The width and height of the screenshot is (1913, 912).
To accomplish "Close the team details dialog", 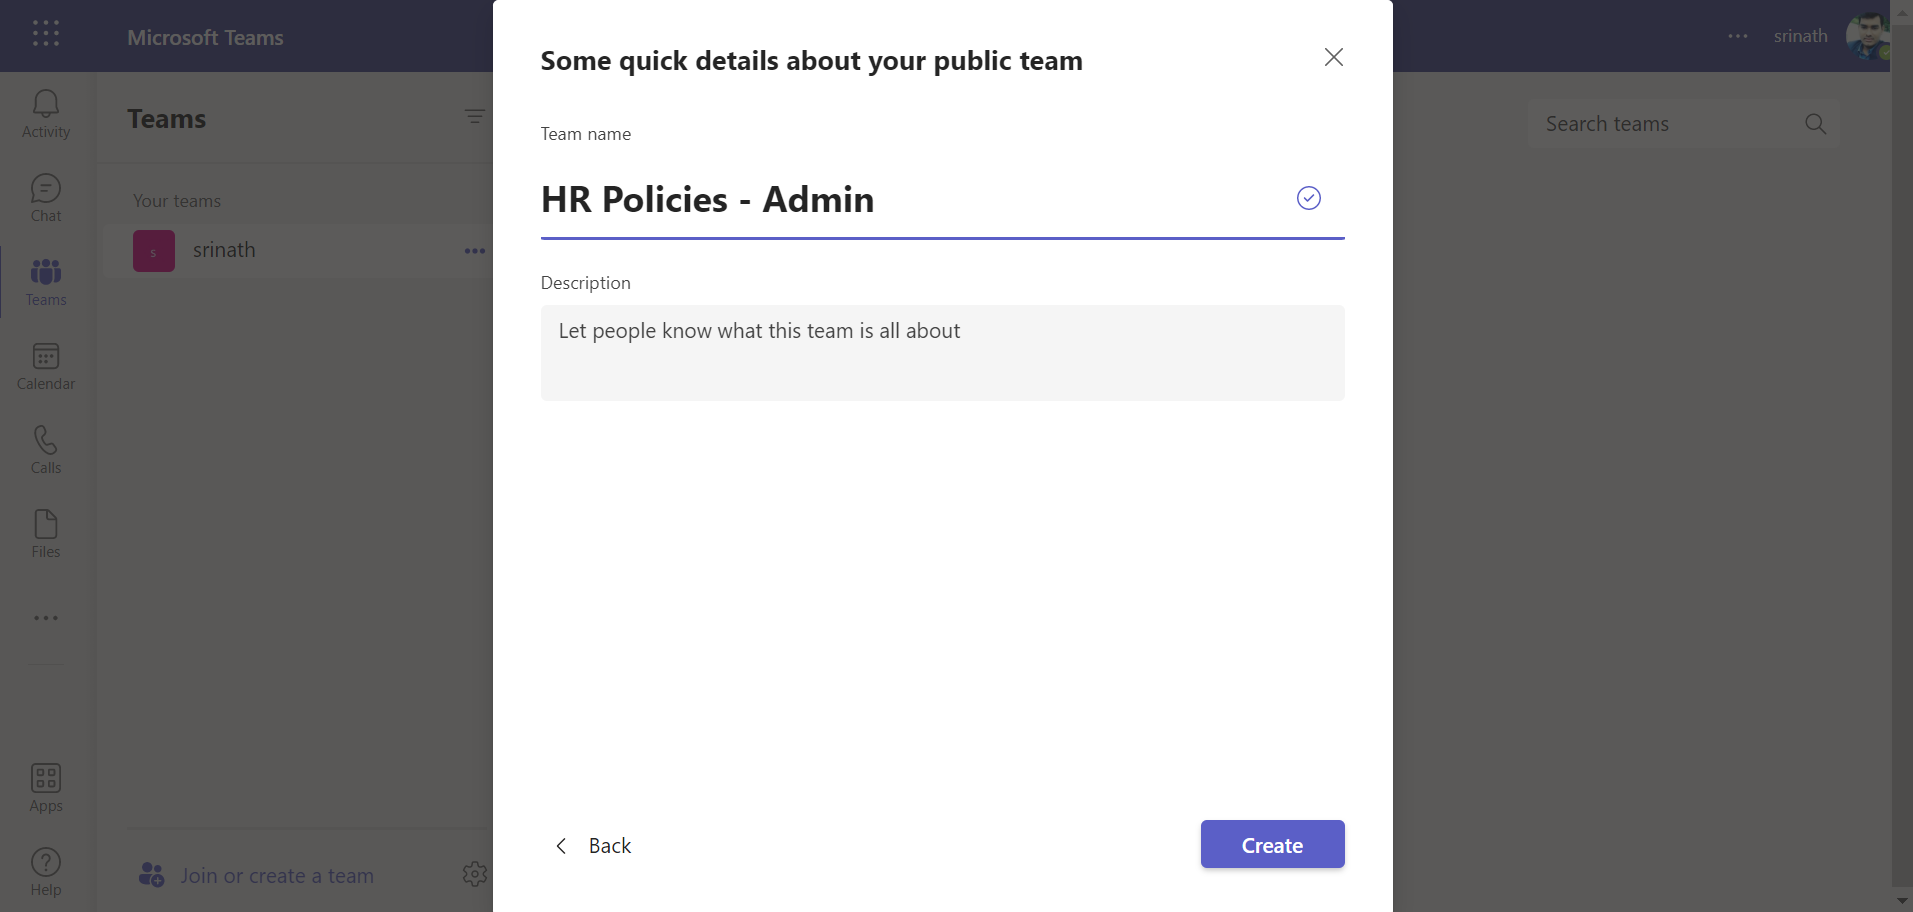I will [x=1333, y=58].
